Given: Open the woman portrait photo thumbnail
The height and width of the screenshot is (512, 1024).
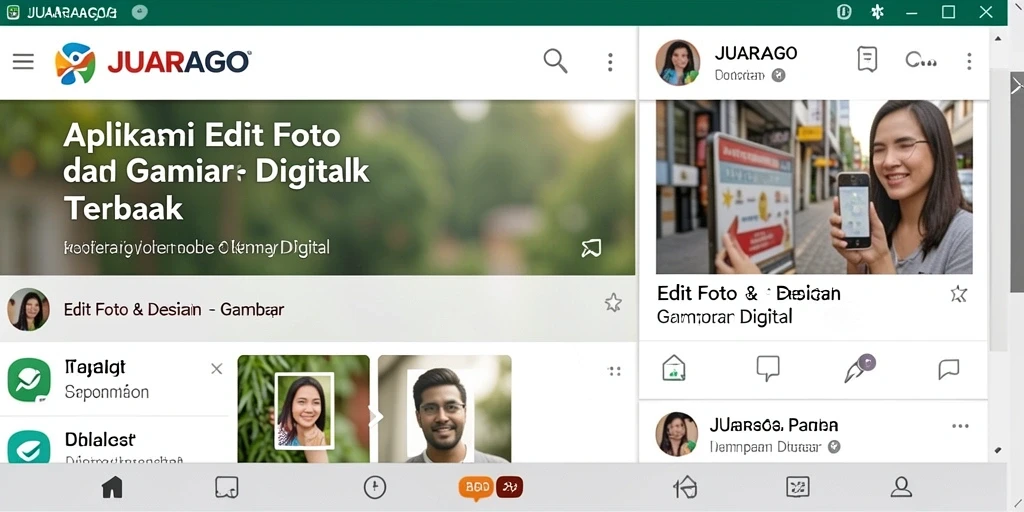Looking at the screenshot, I should pyautogui.click(x=304, y=409).
